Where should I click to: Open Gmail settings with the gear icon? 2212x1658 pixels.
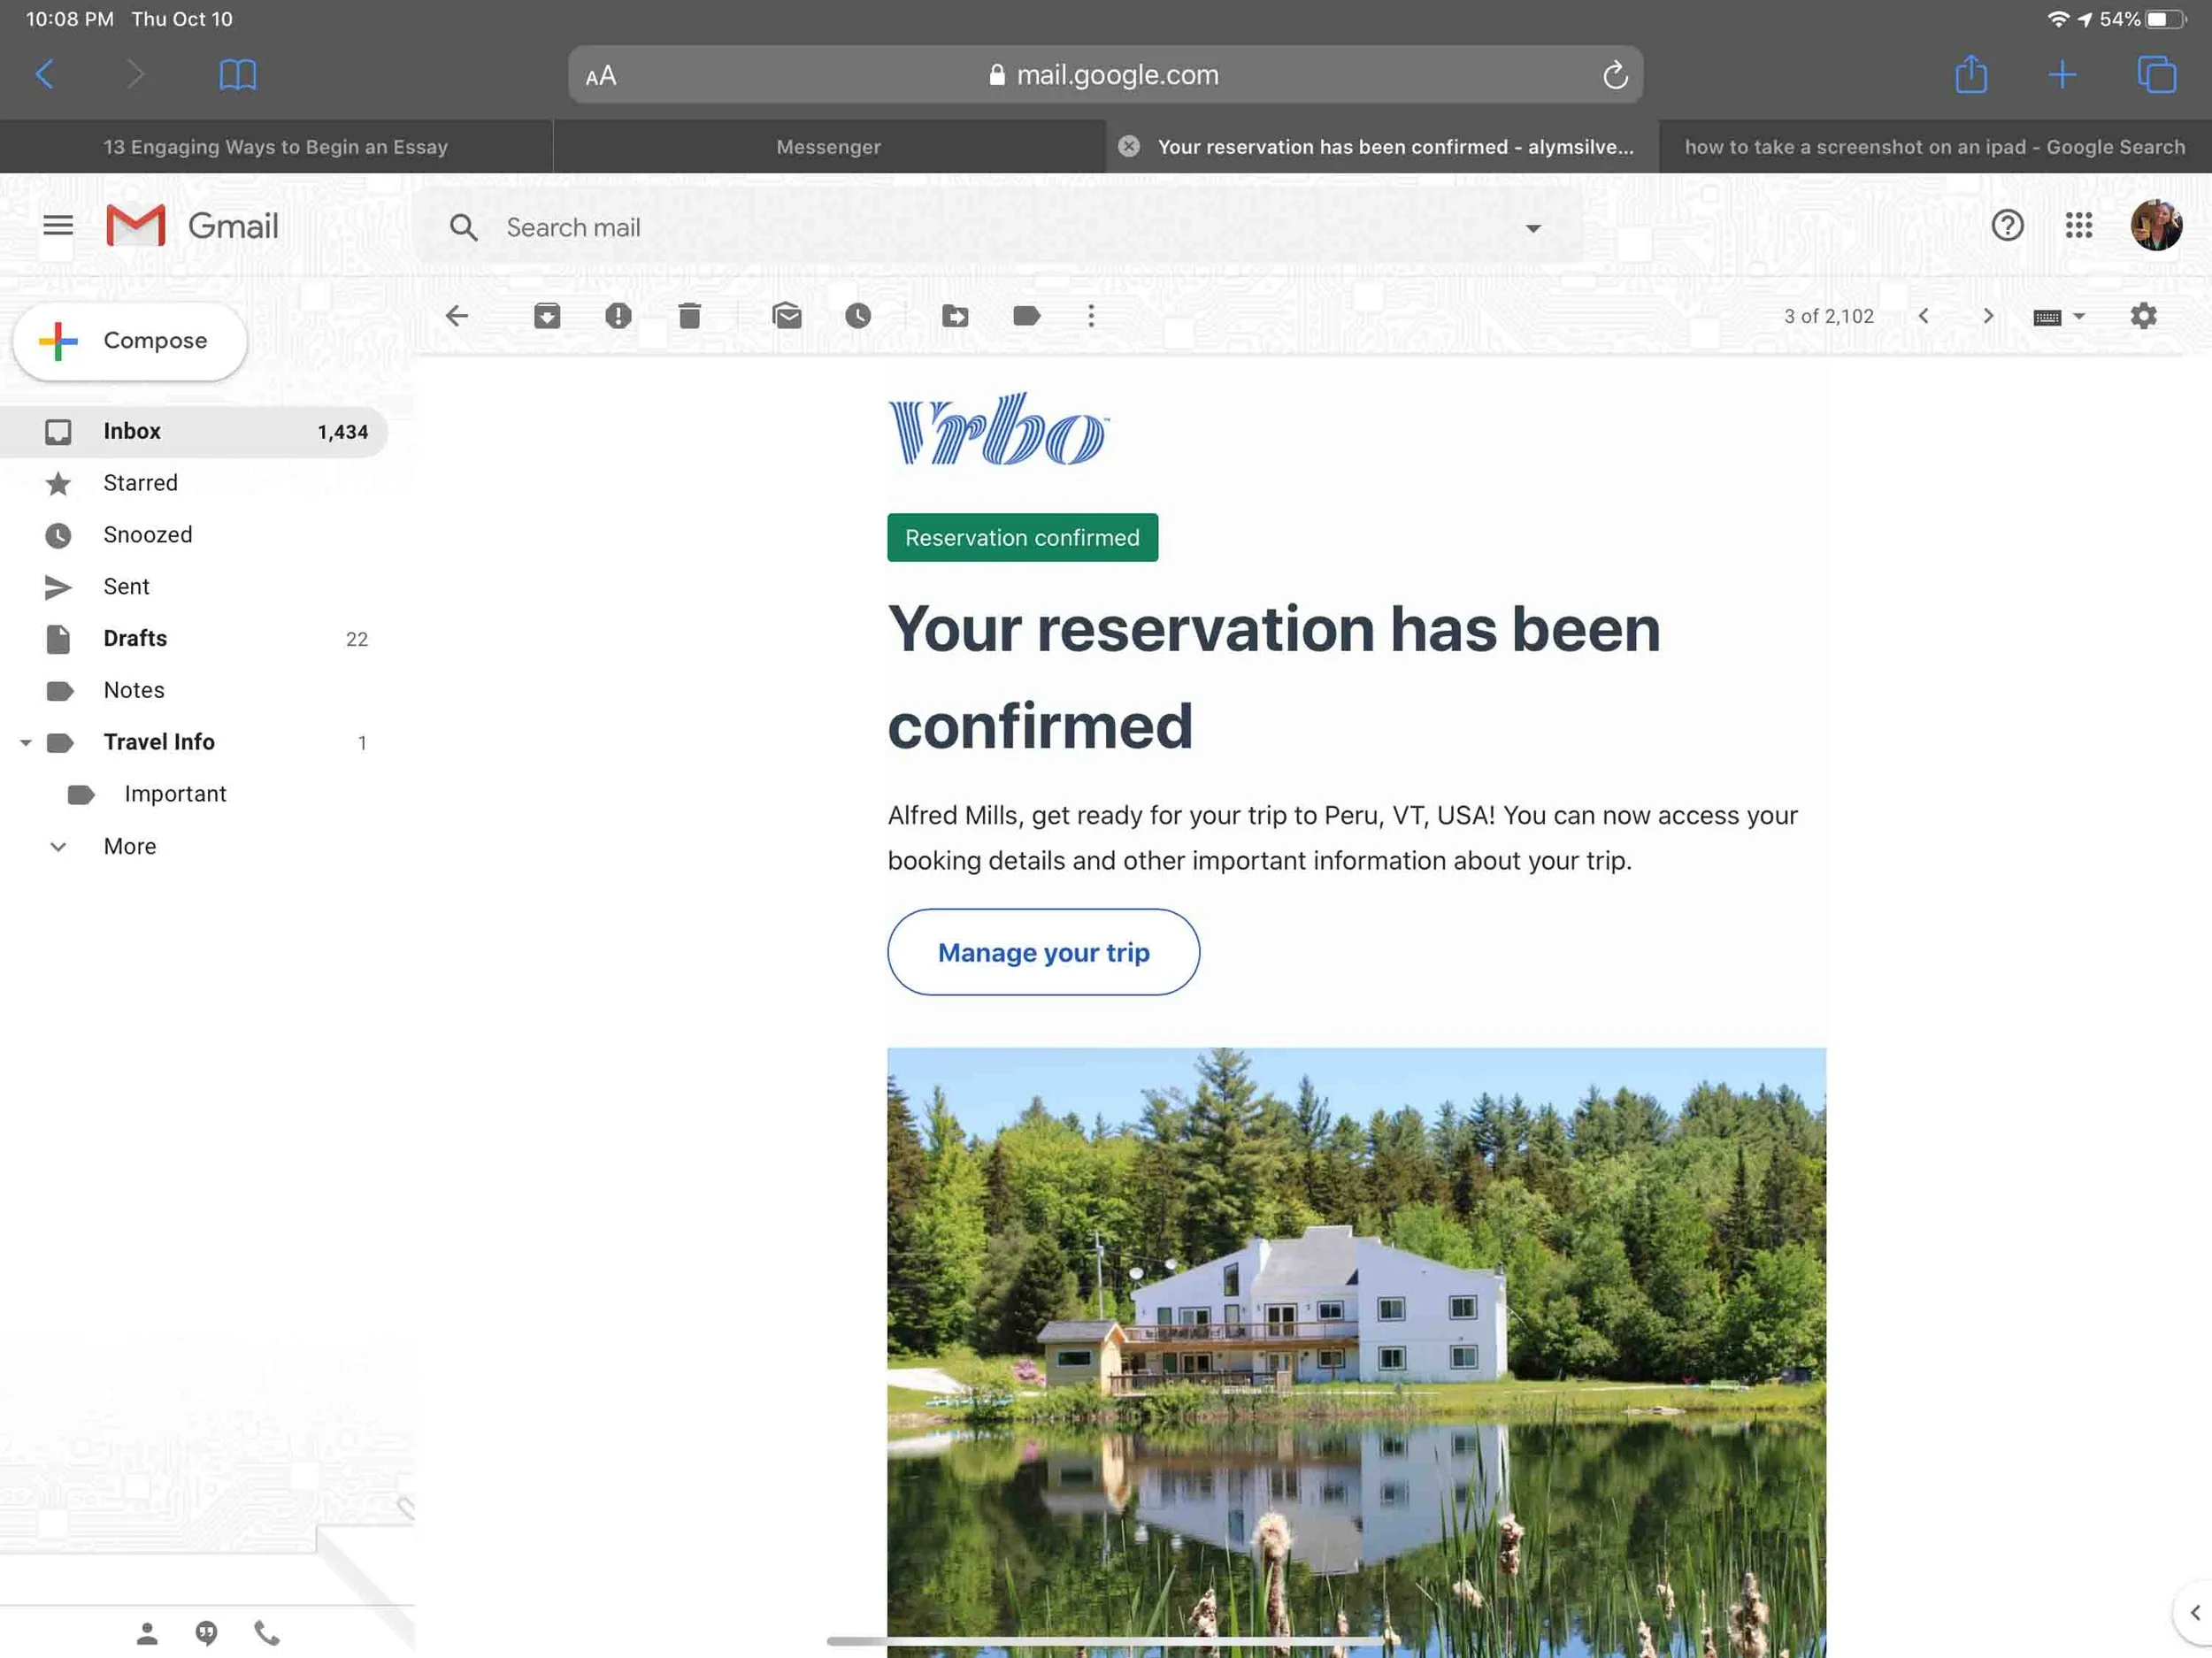[2143, 316]
